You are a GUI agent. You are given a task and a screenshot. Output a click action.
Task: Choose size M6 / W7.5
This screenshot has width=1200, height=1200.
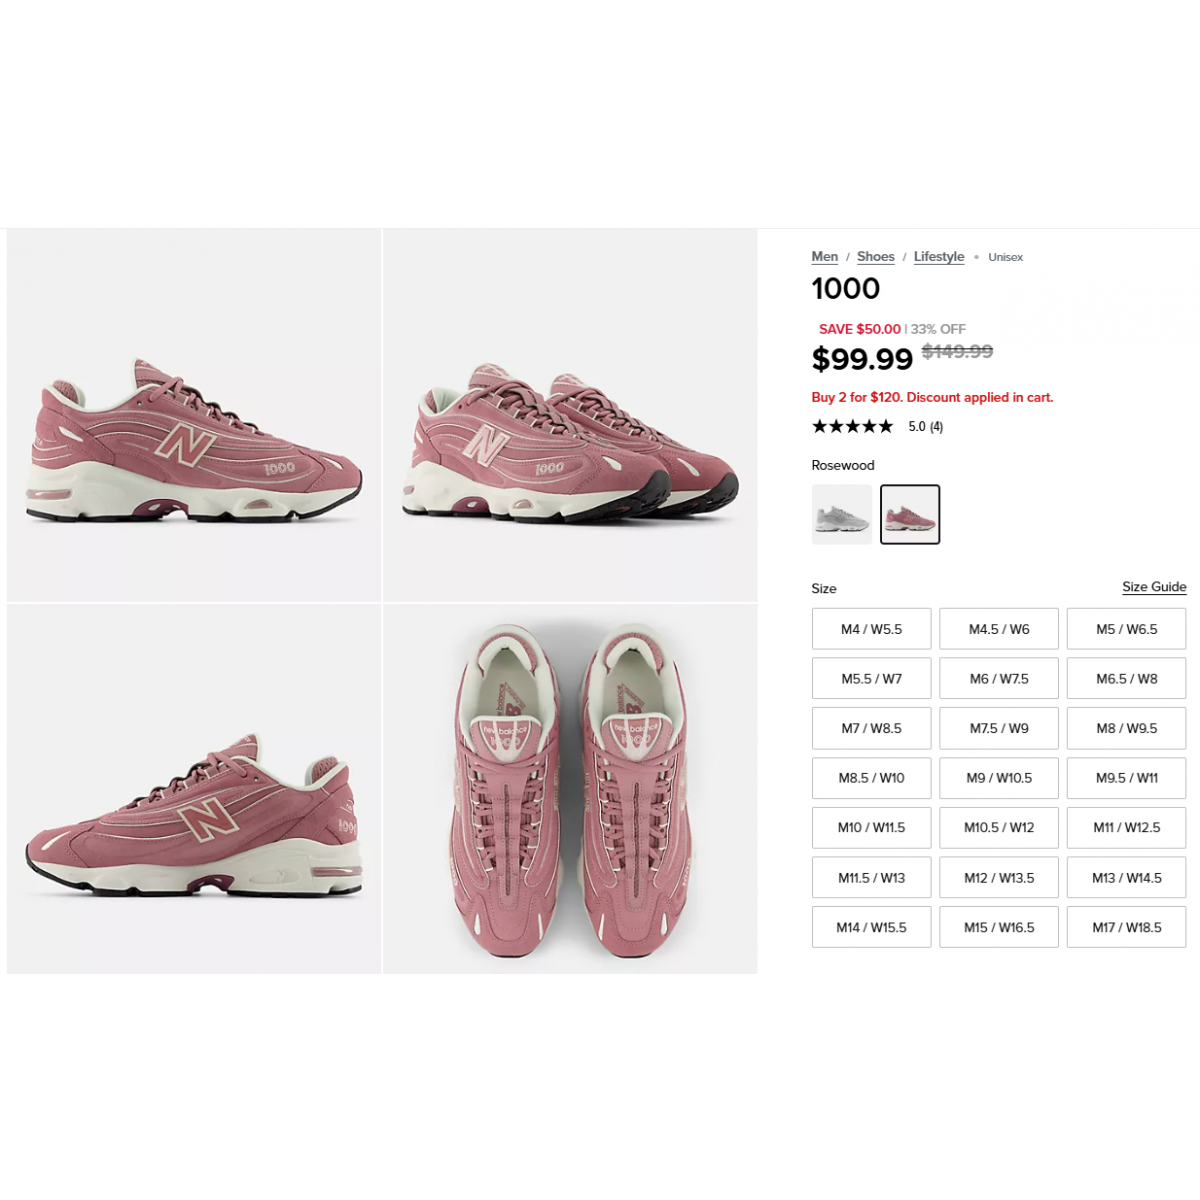click(999, 679)
